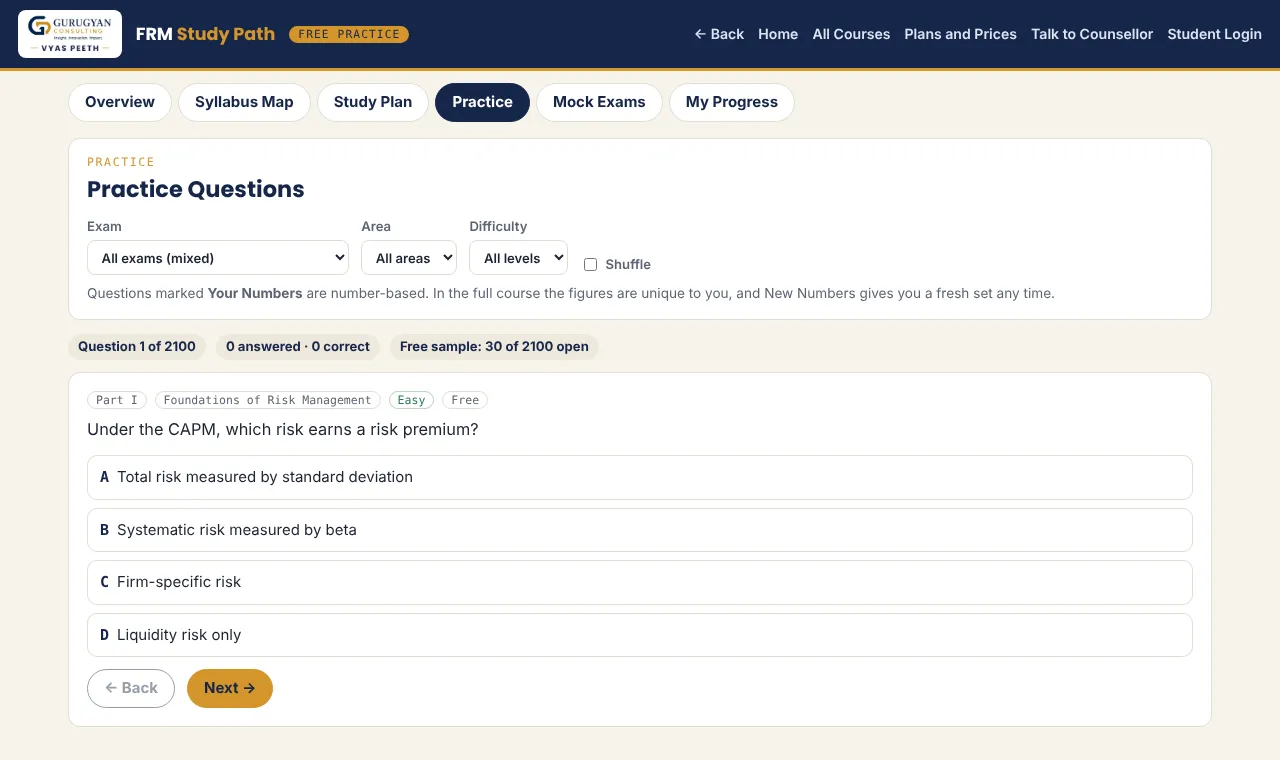Open Plans and Prices
The height and width of the screenshot is (760, 1280).
pyautogui.click(x=960, y=34)
